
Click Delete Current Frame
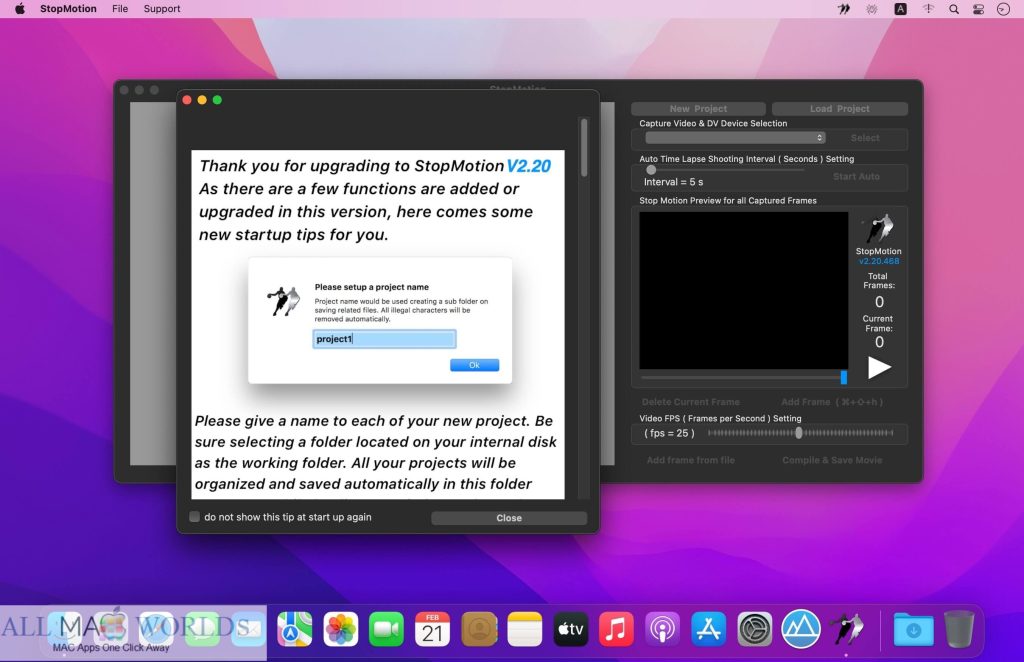[690, 402]
